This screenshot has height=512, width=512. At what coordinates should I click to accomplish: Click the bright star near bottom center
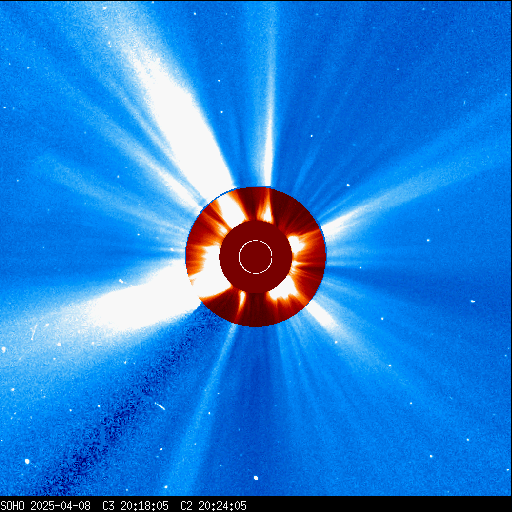(x=256, y=478)
